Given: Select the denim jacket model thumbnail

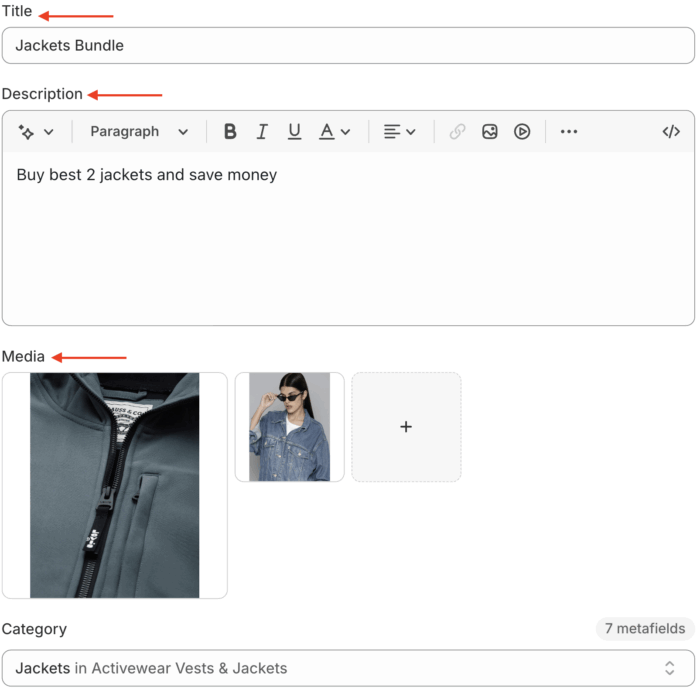Looking at the screenshot, I should tap(289, 427).
